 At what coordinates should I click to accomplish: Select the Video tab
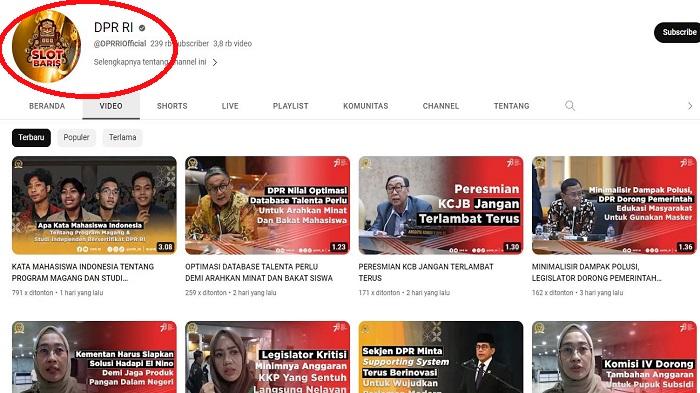111,106
